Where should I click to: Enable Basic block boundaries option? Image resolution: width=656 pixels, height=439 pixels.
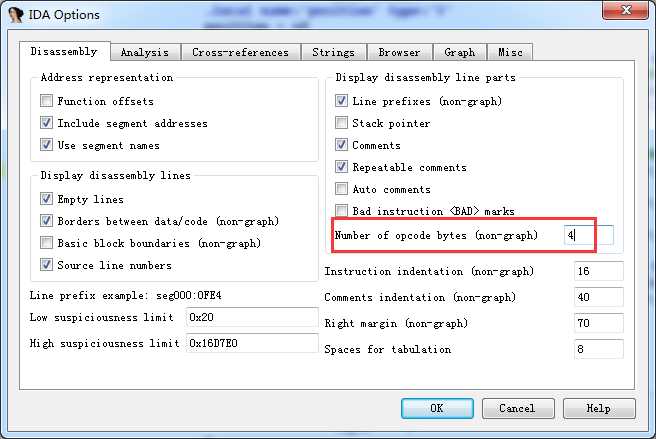[x=46, y=243]
